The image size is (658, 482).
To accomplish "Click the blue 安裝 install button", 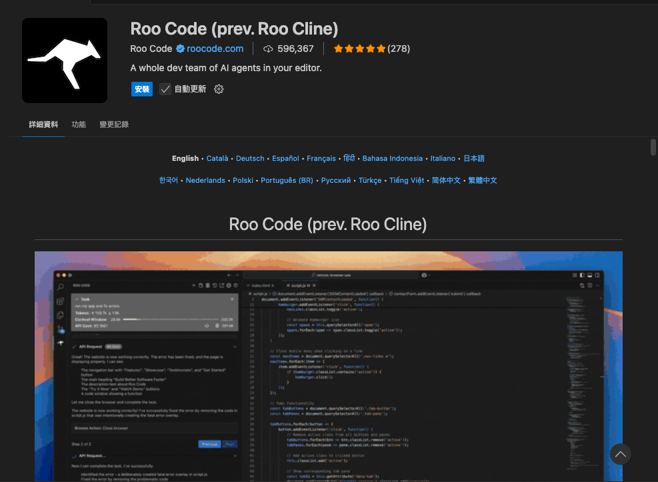I will pyautogui.click(x=142, y=89).
